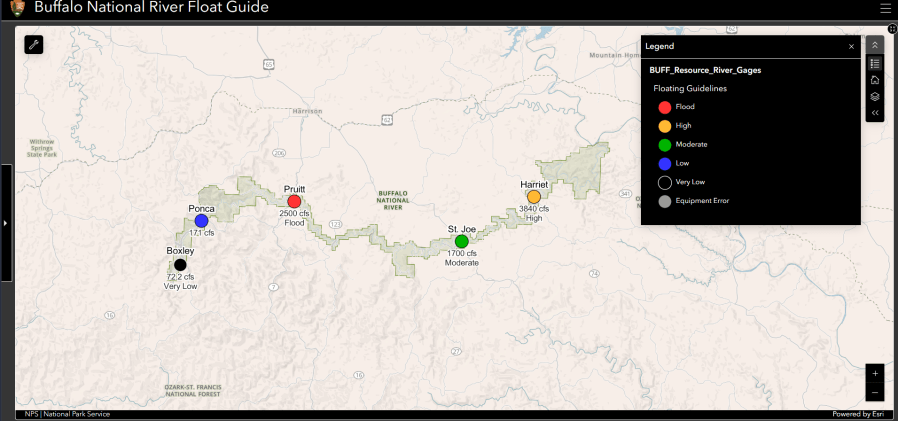Click the 'Withrow Springs State Park' map label
898x421 pixels.
[43, 148]
